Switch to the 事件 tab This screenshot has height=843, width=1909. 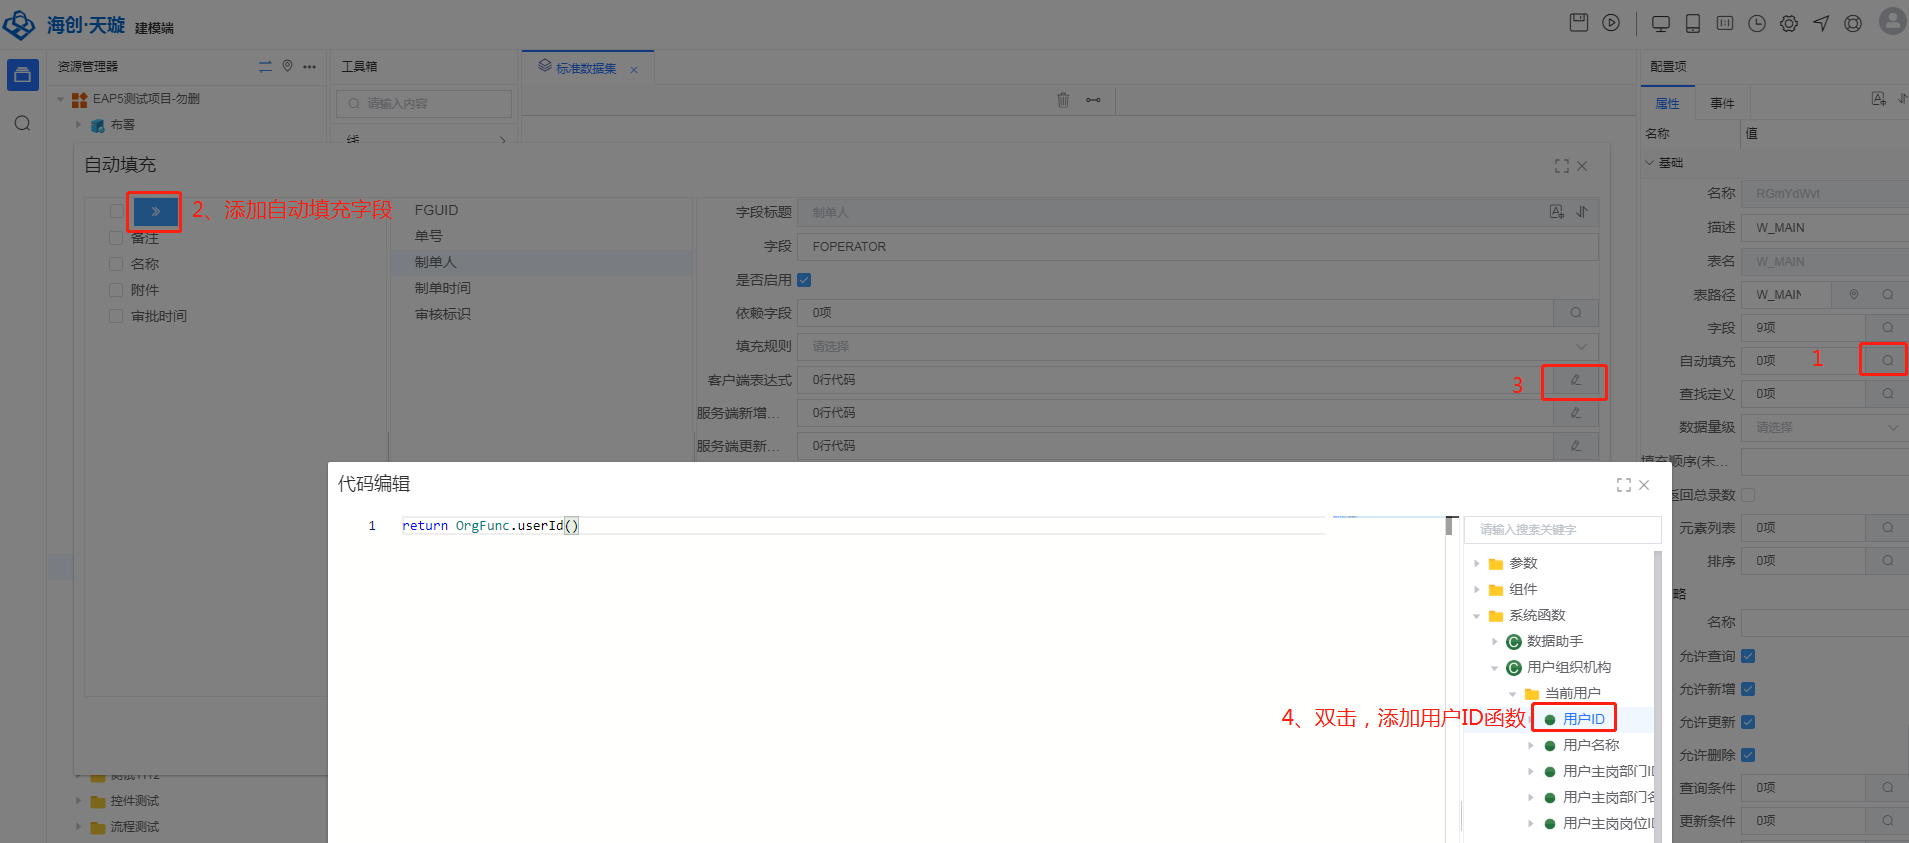click(1722, 103)
